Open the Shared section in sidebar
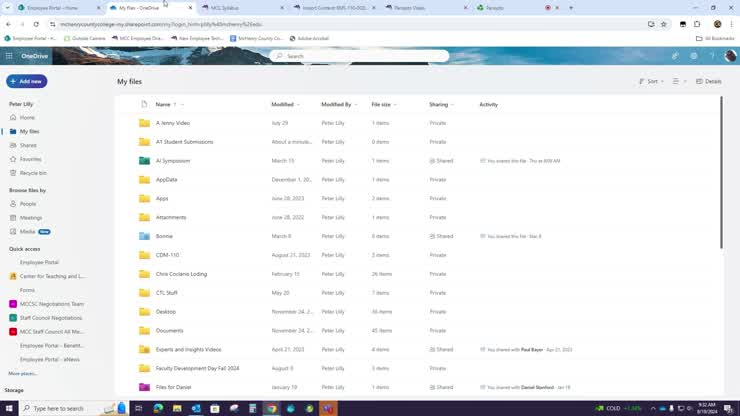This screenshot has height=416, width=740. point(28,145)
